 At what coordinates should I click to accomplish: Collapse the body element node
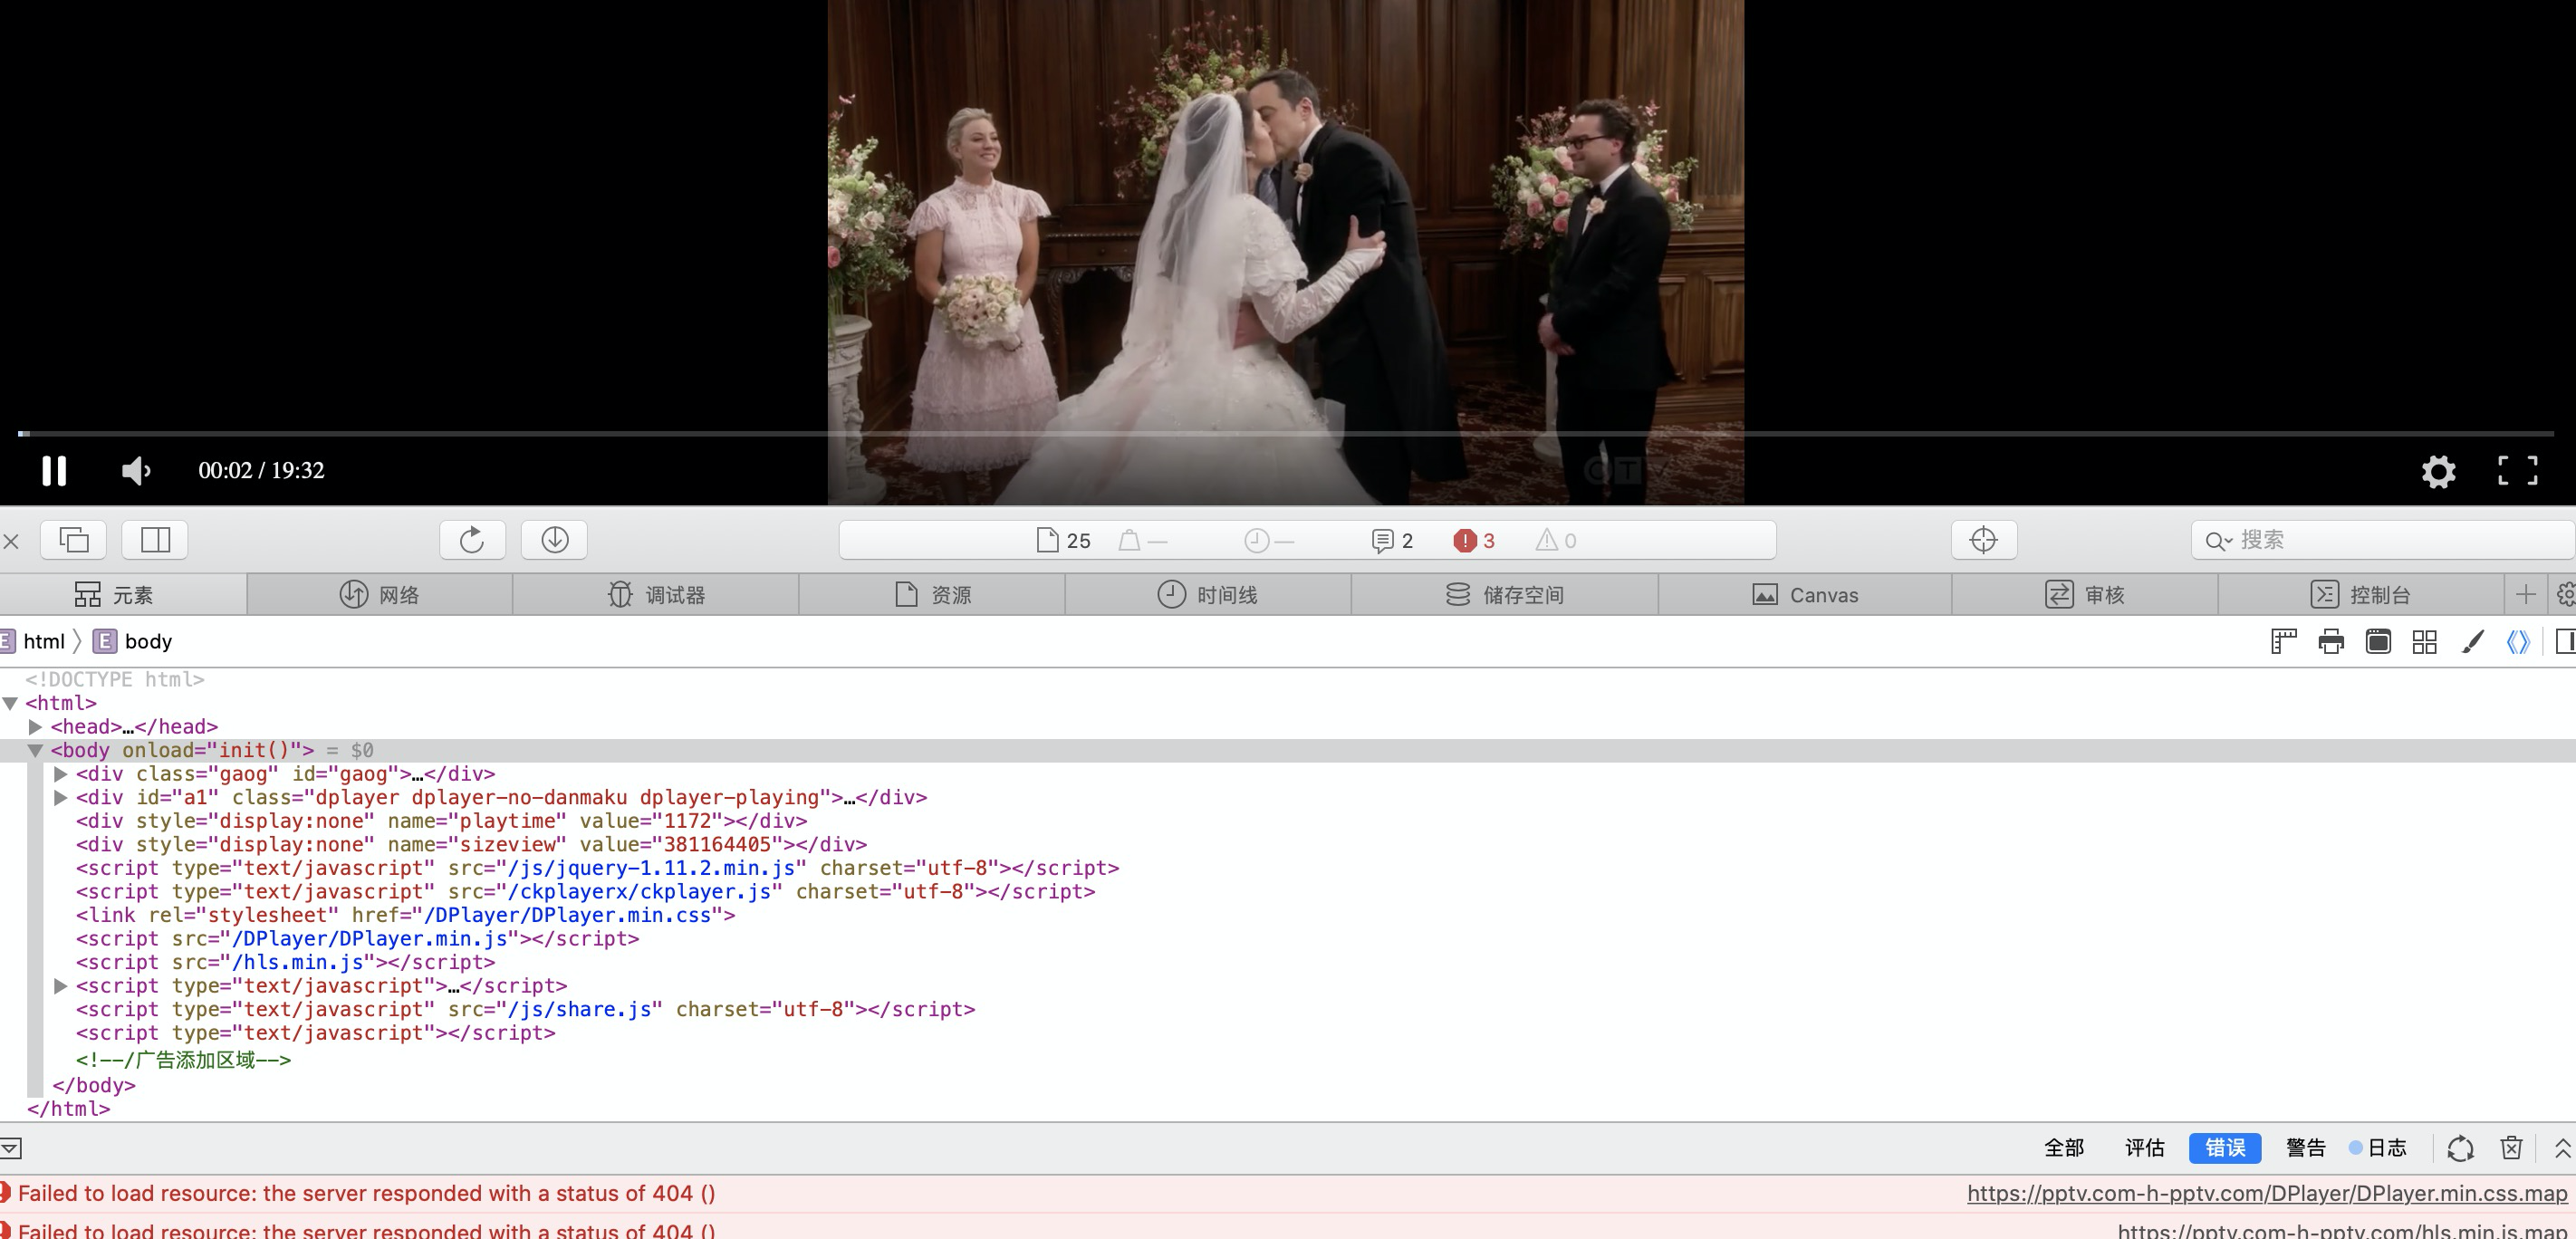(35, 751)
